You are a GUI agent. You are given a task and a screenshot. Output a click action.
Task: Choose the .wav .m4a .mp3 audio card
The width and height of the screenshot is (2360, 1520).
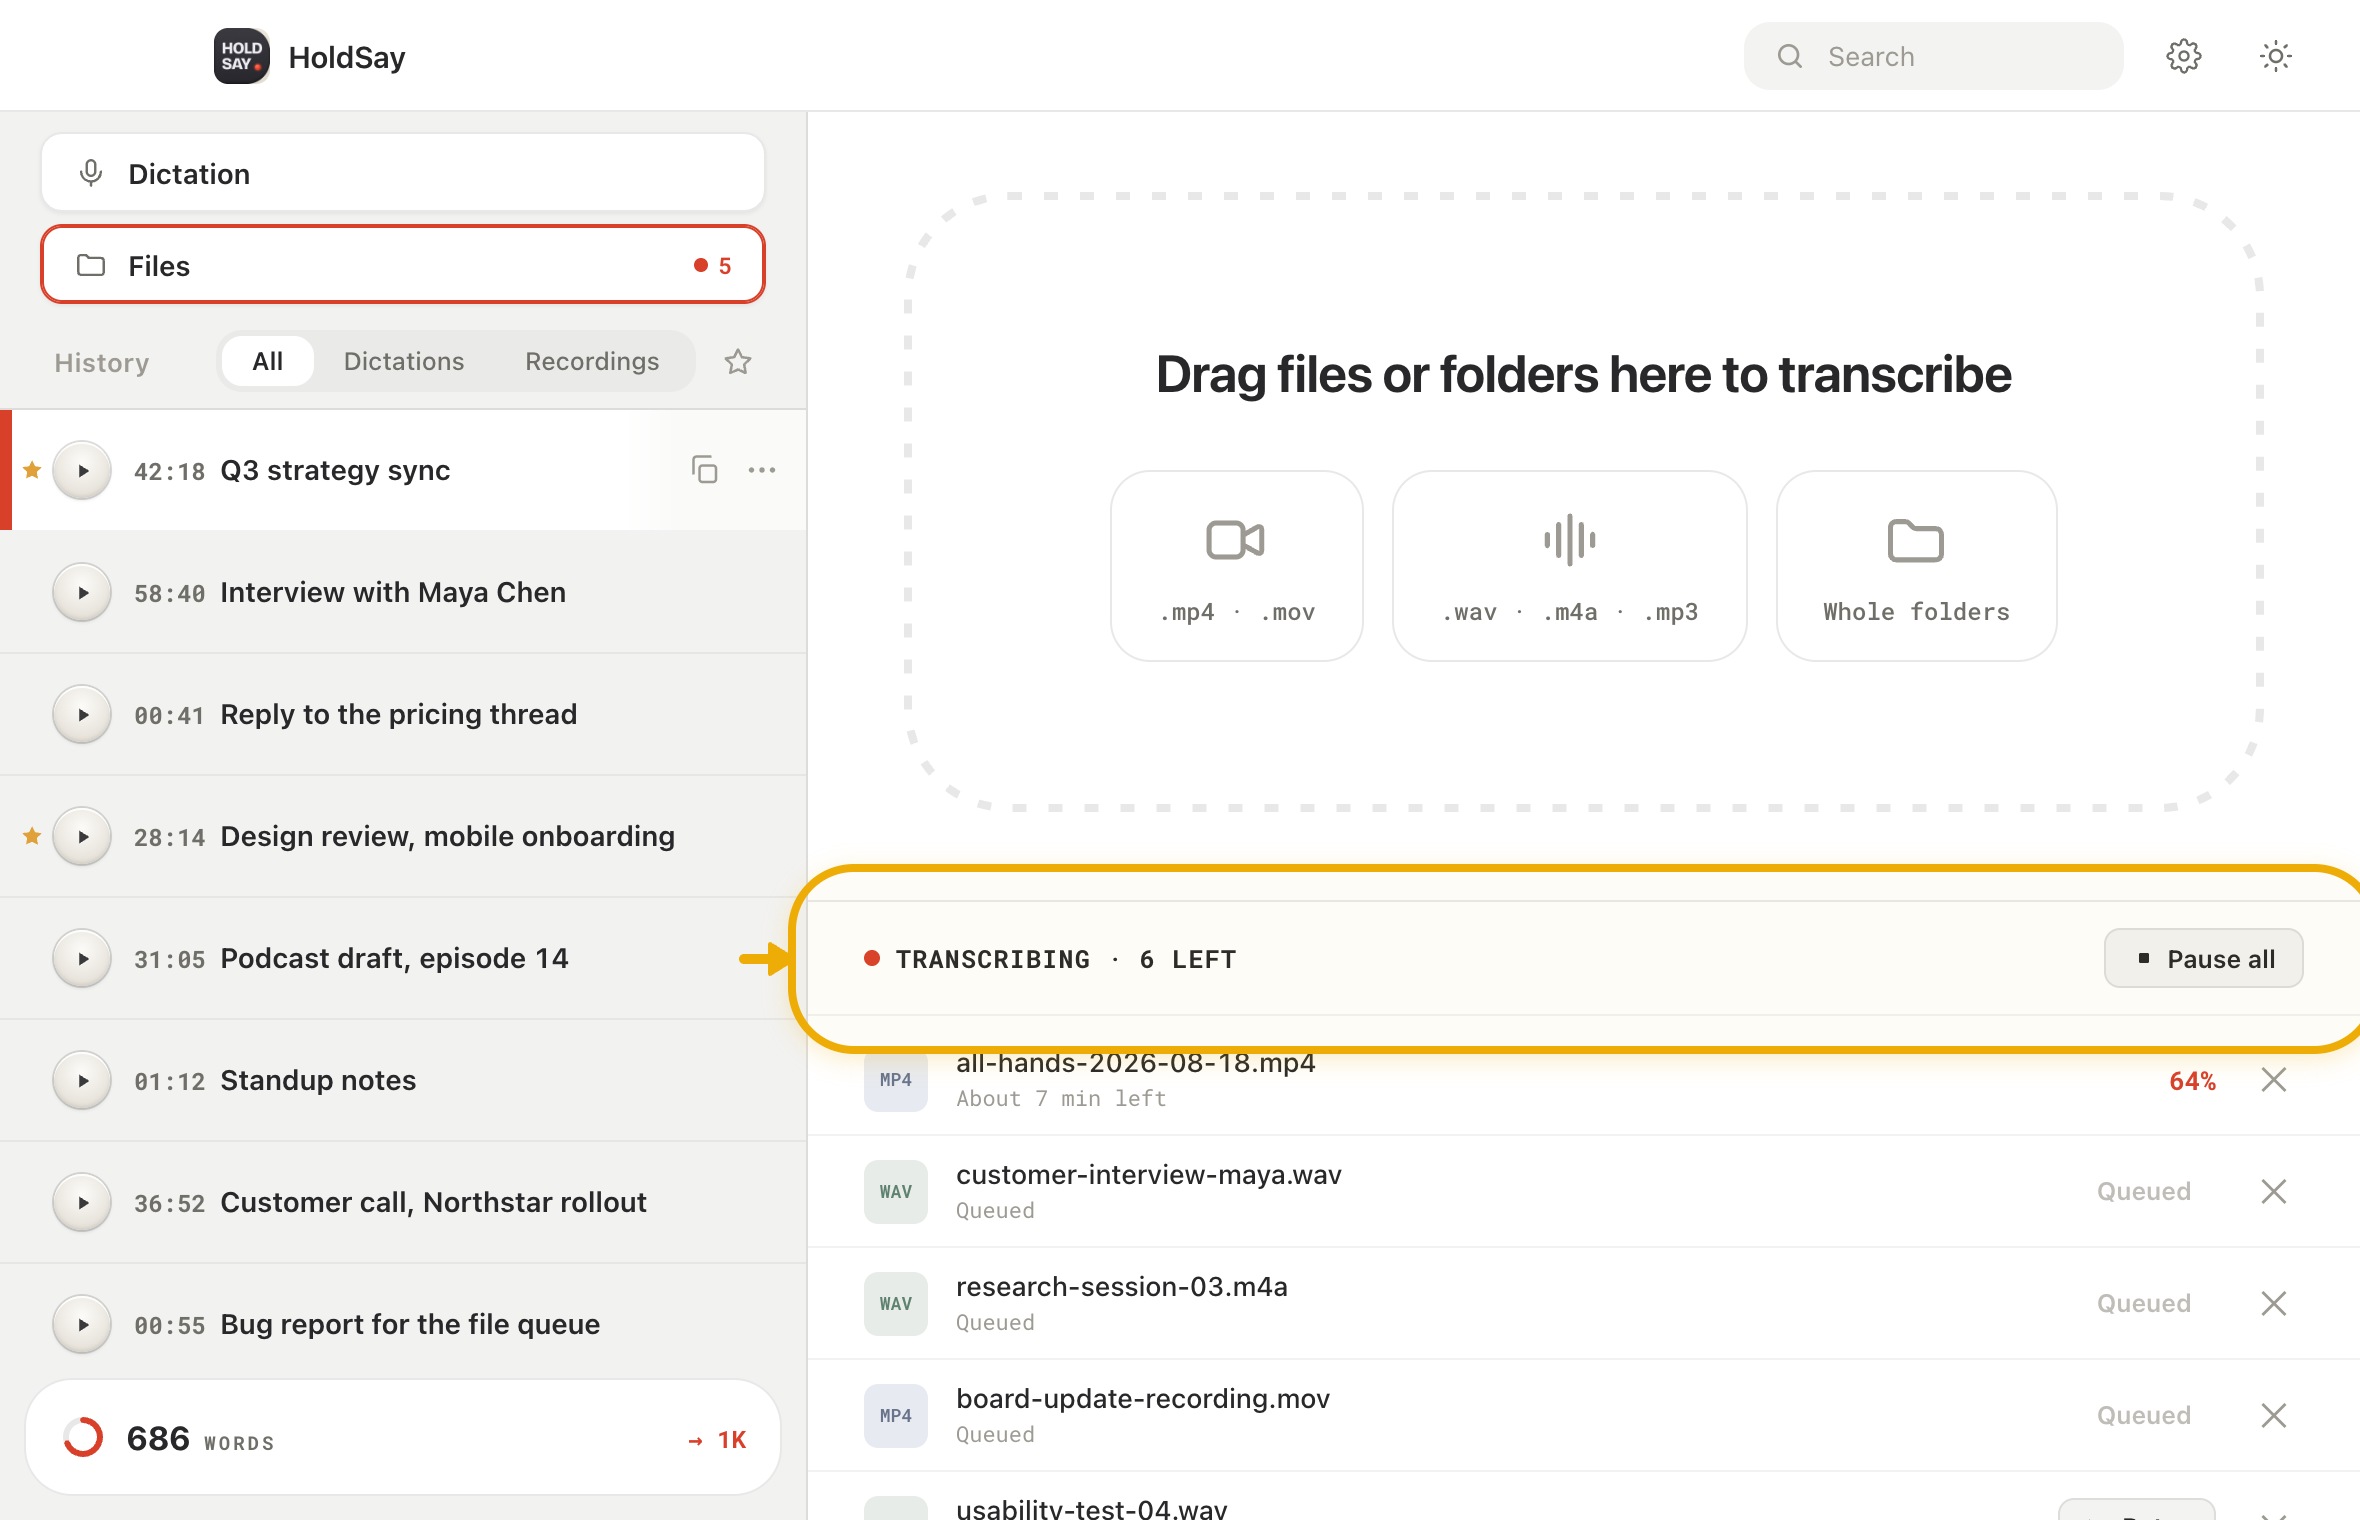[x=1570, y=566]
